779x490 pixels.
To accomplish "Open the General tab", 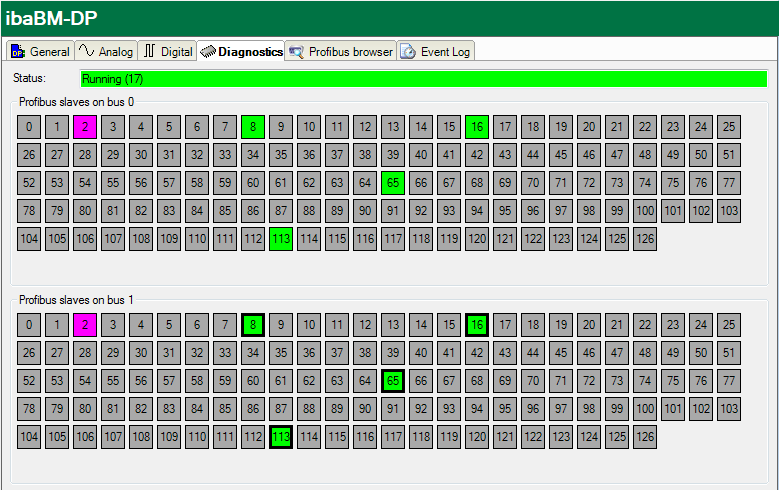I will coord(41,51).
